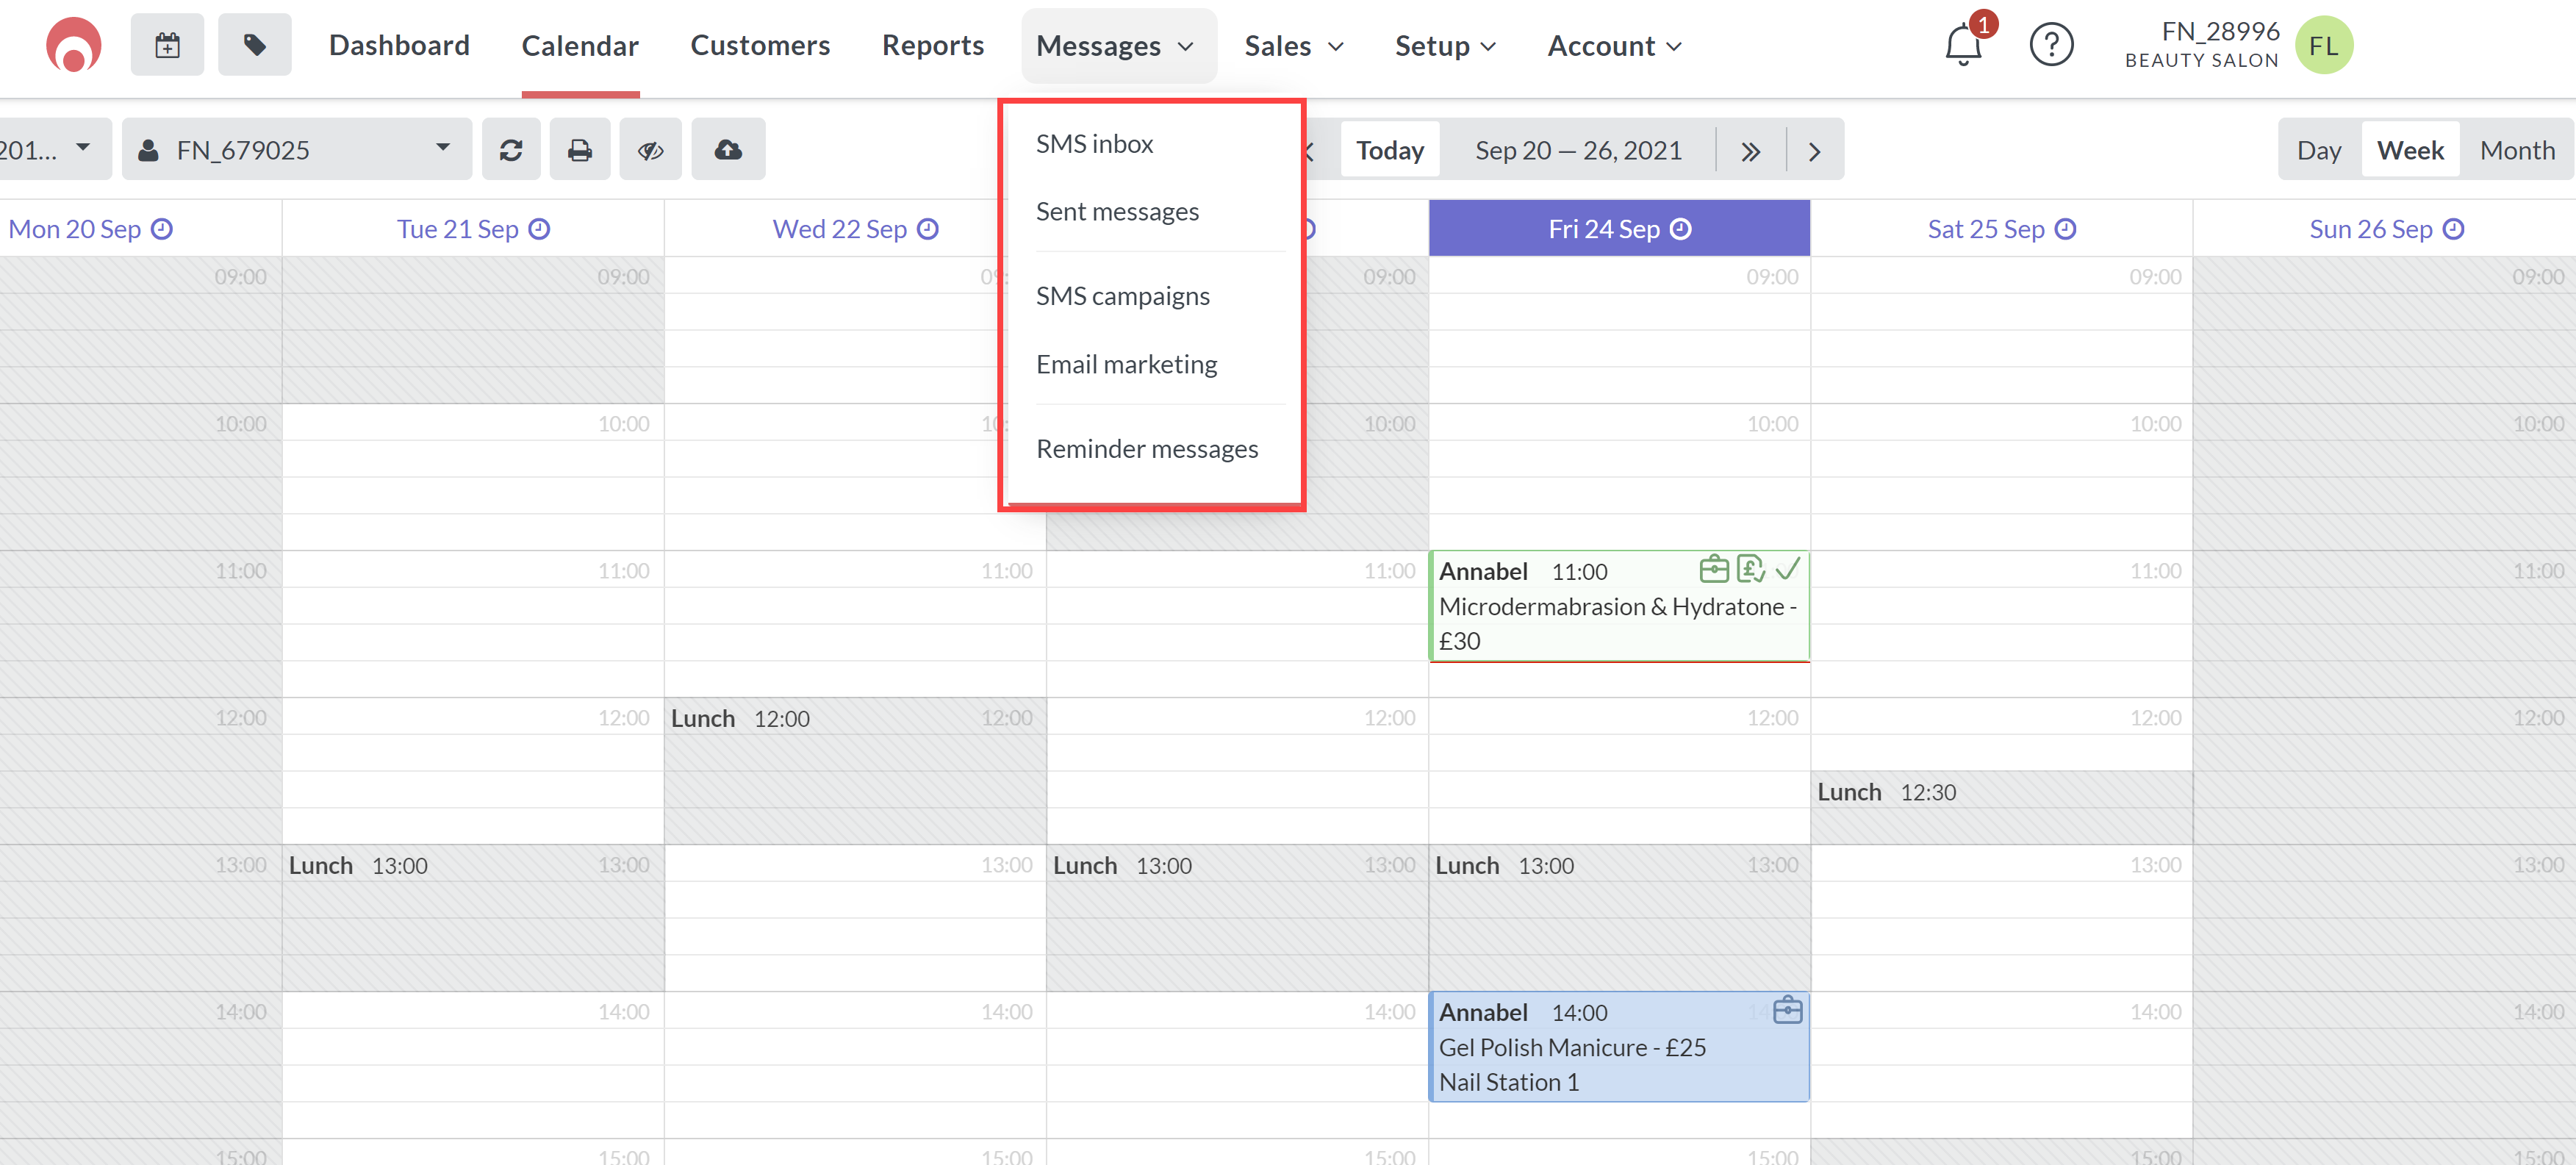2576x1165 pixels.
Task: Open Annabel Gel Polish Manicure appointment
Action: [1619, 1047]
